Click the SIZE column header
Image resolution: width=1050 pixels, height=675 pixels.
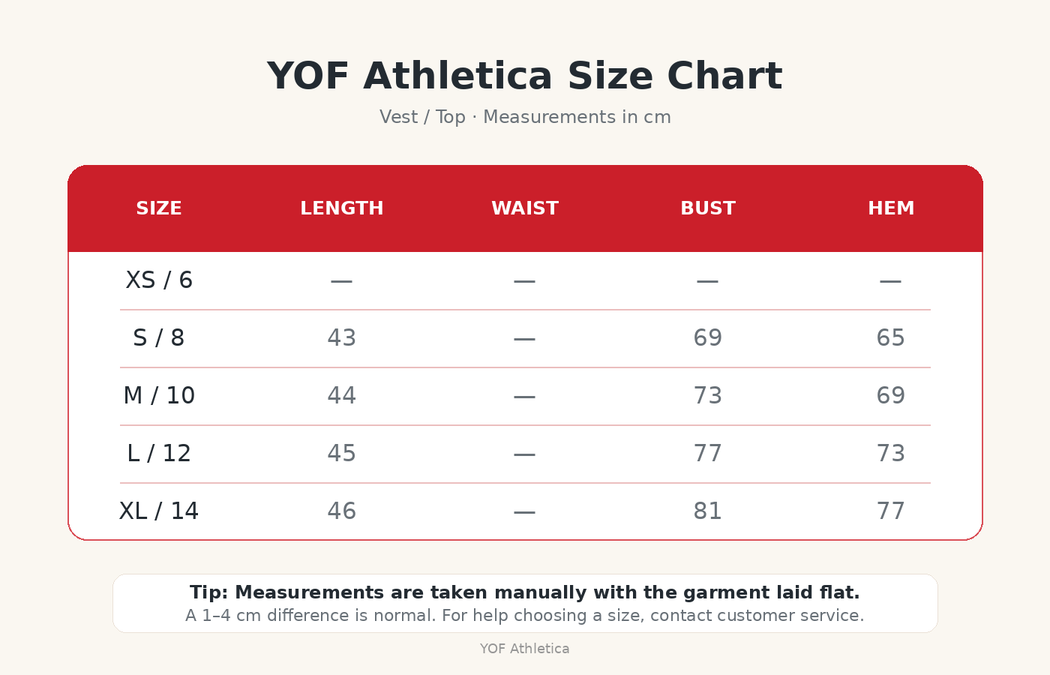[159, 208]
